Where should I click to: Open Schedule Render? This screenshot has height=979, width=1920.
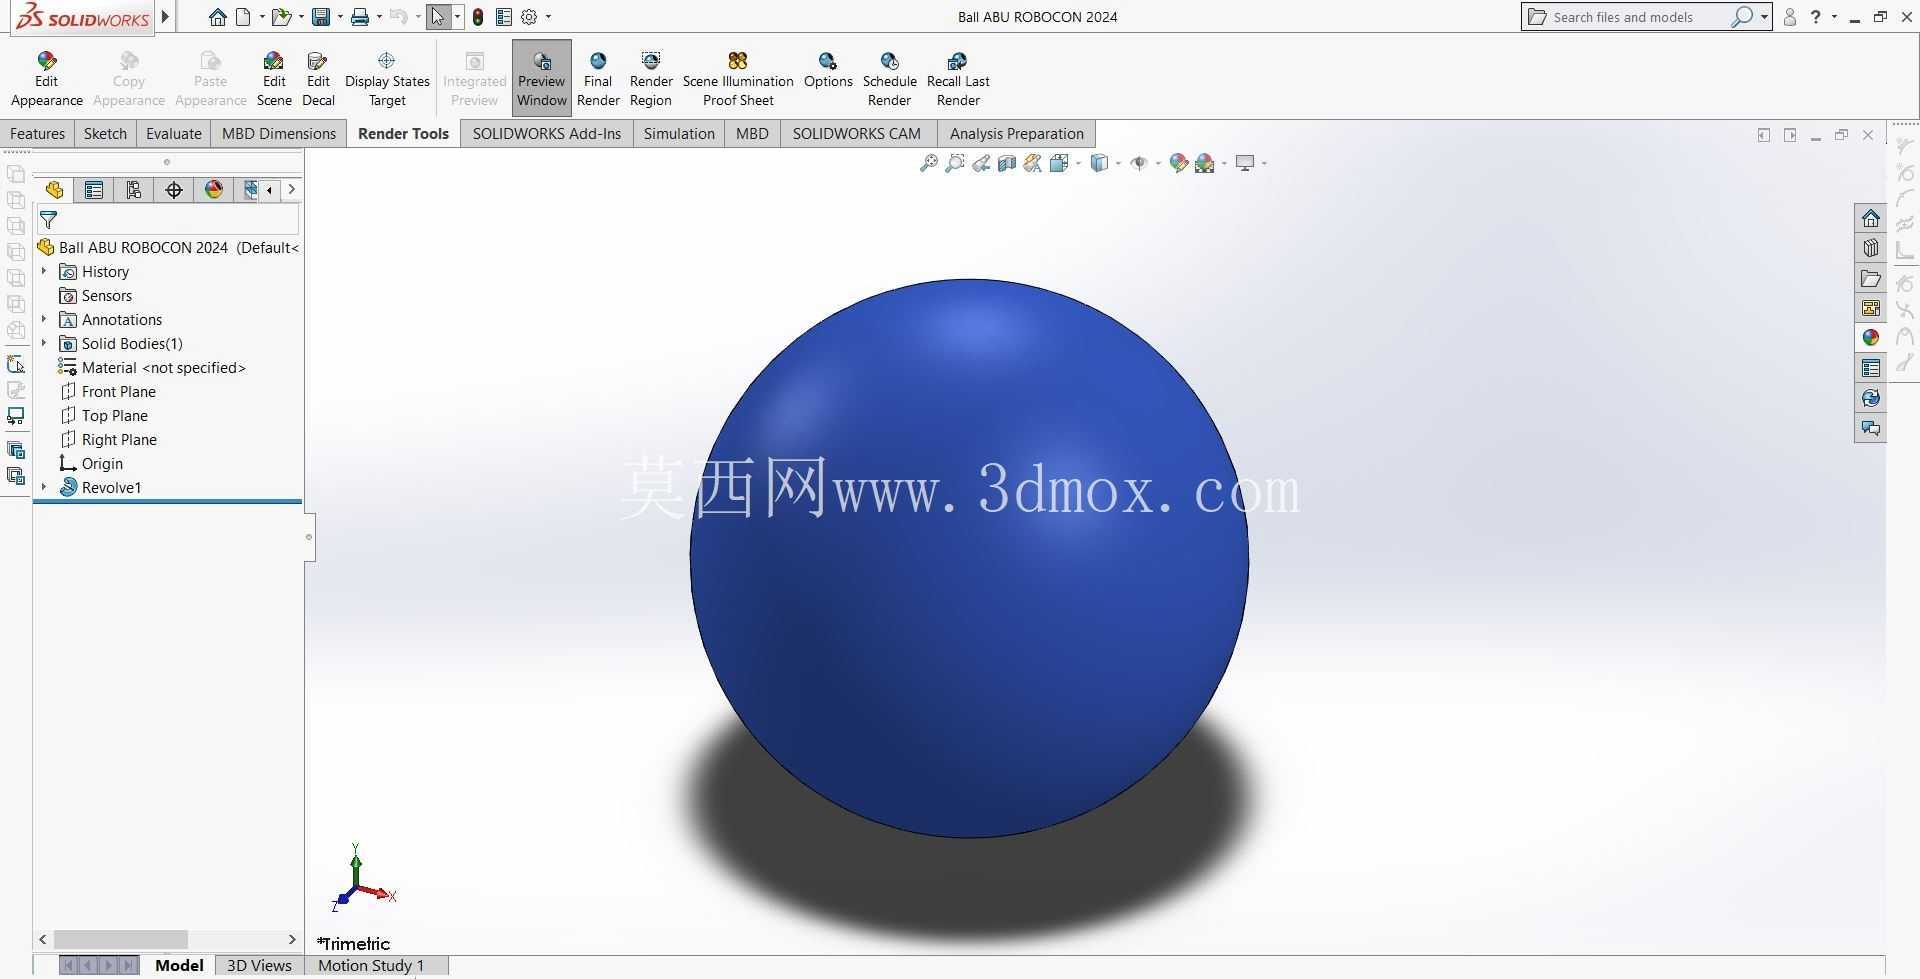point(889,79)
